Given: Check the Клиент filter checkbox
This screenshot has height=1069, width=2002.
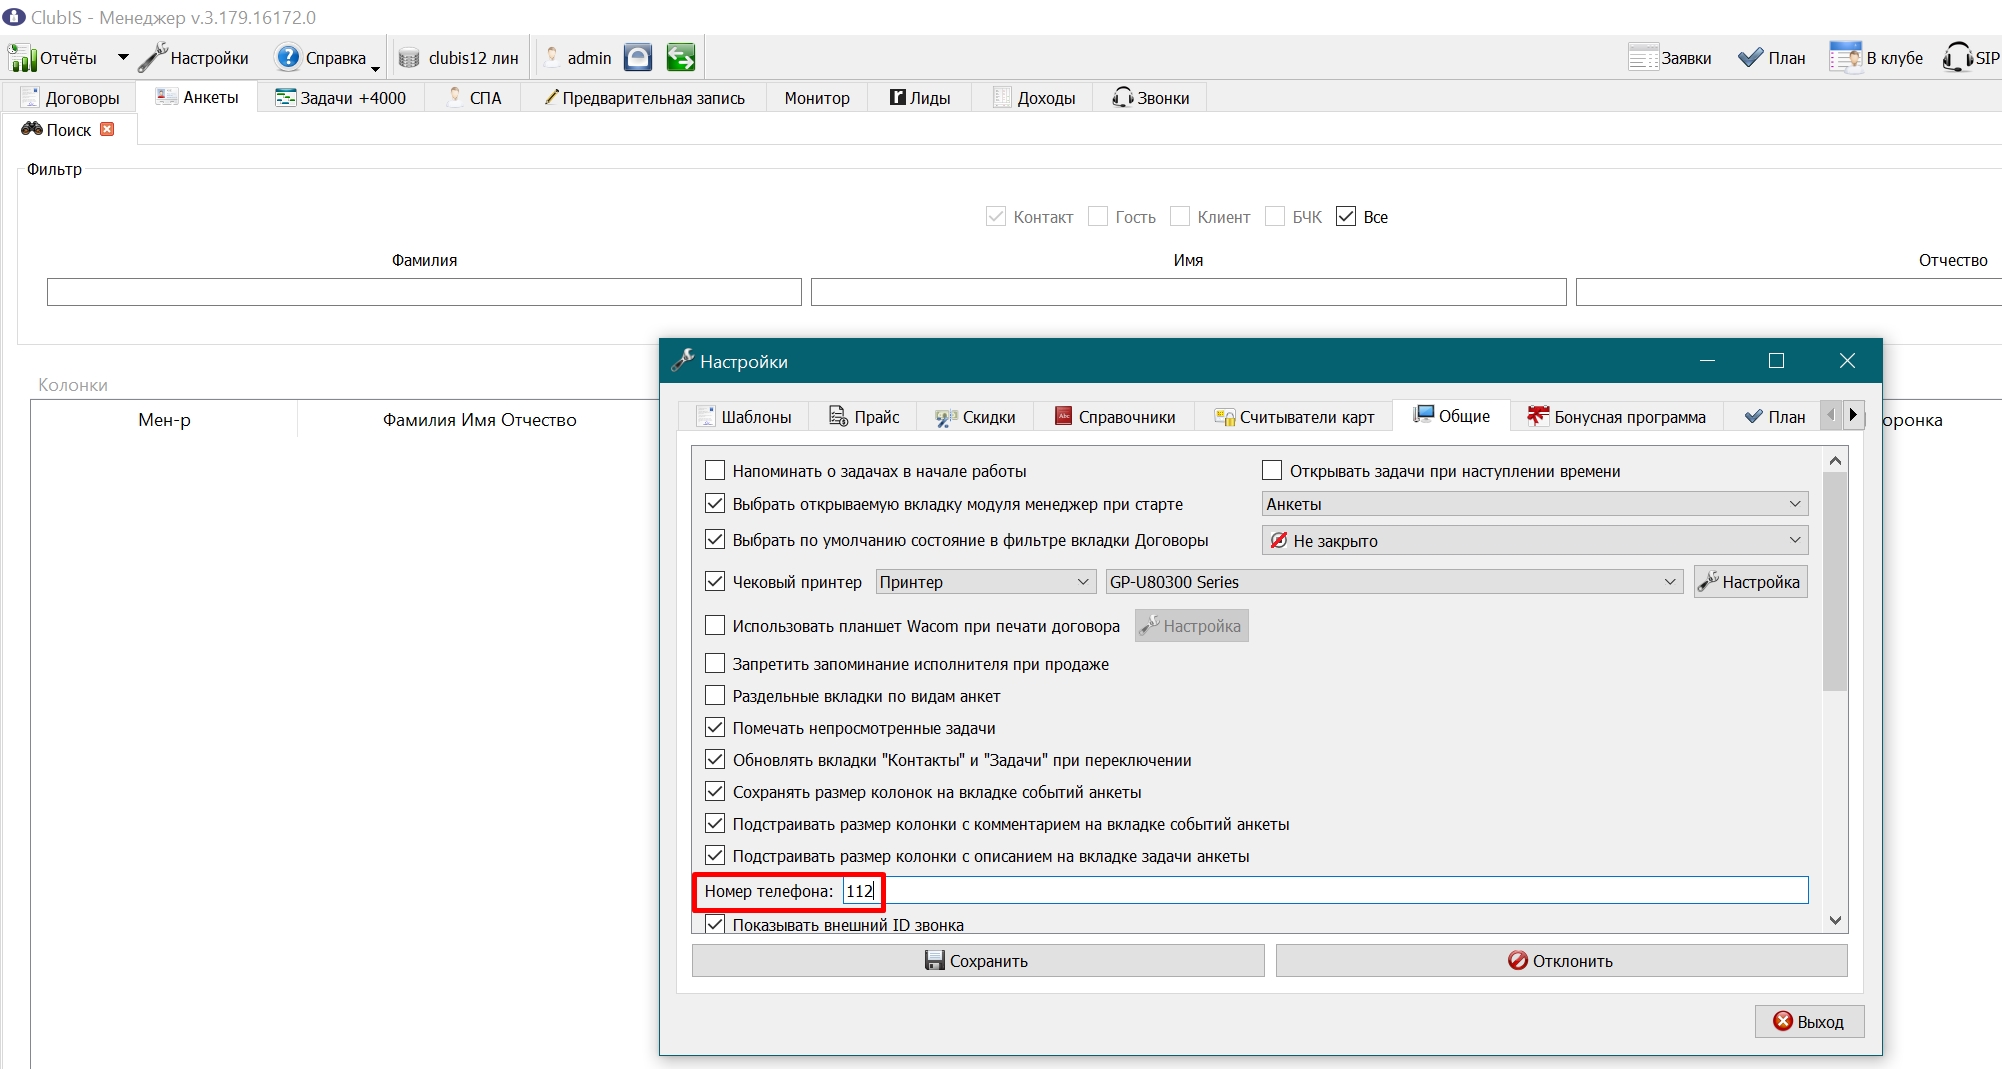Looking at the screenshot, I should point(1180,216).
